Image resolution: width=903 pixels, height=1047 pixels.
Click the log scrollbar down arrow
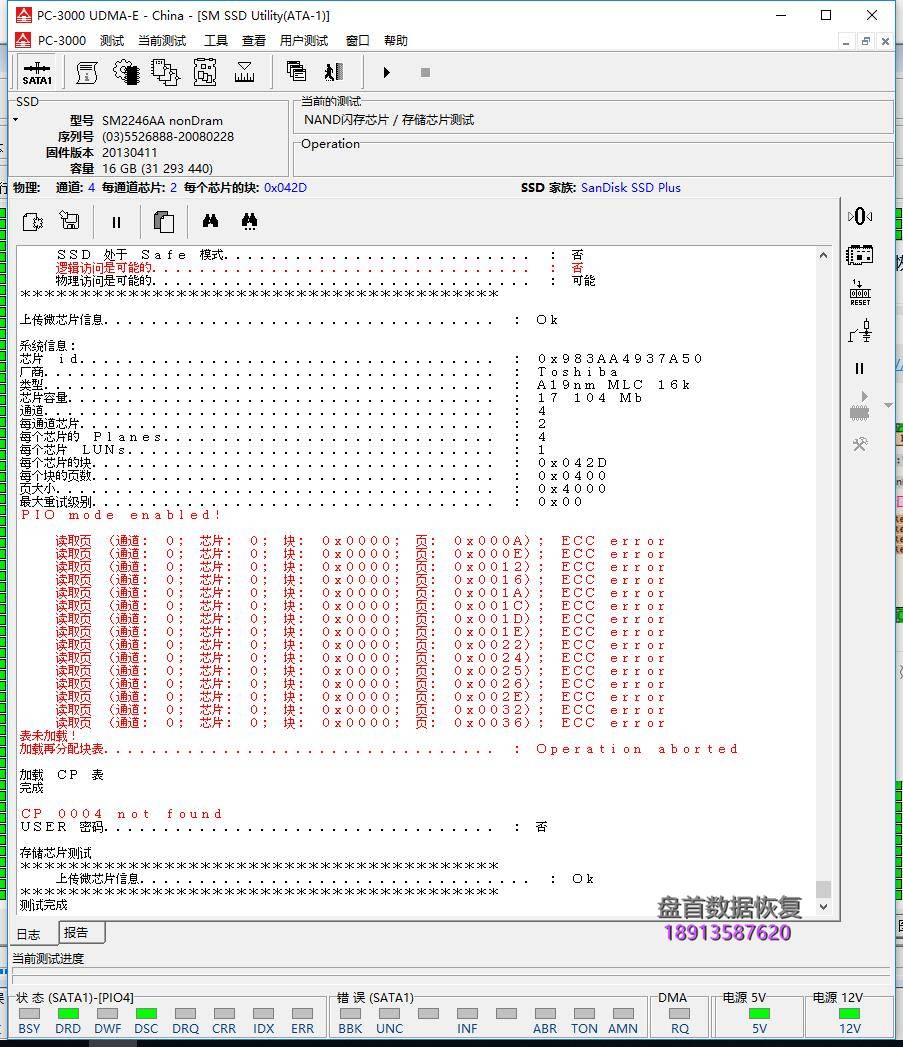824,907
